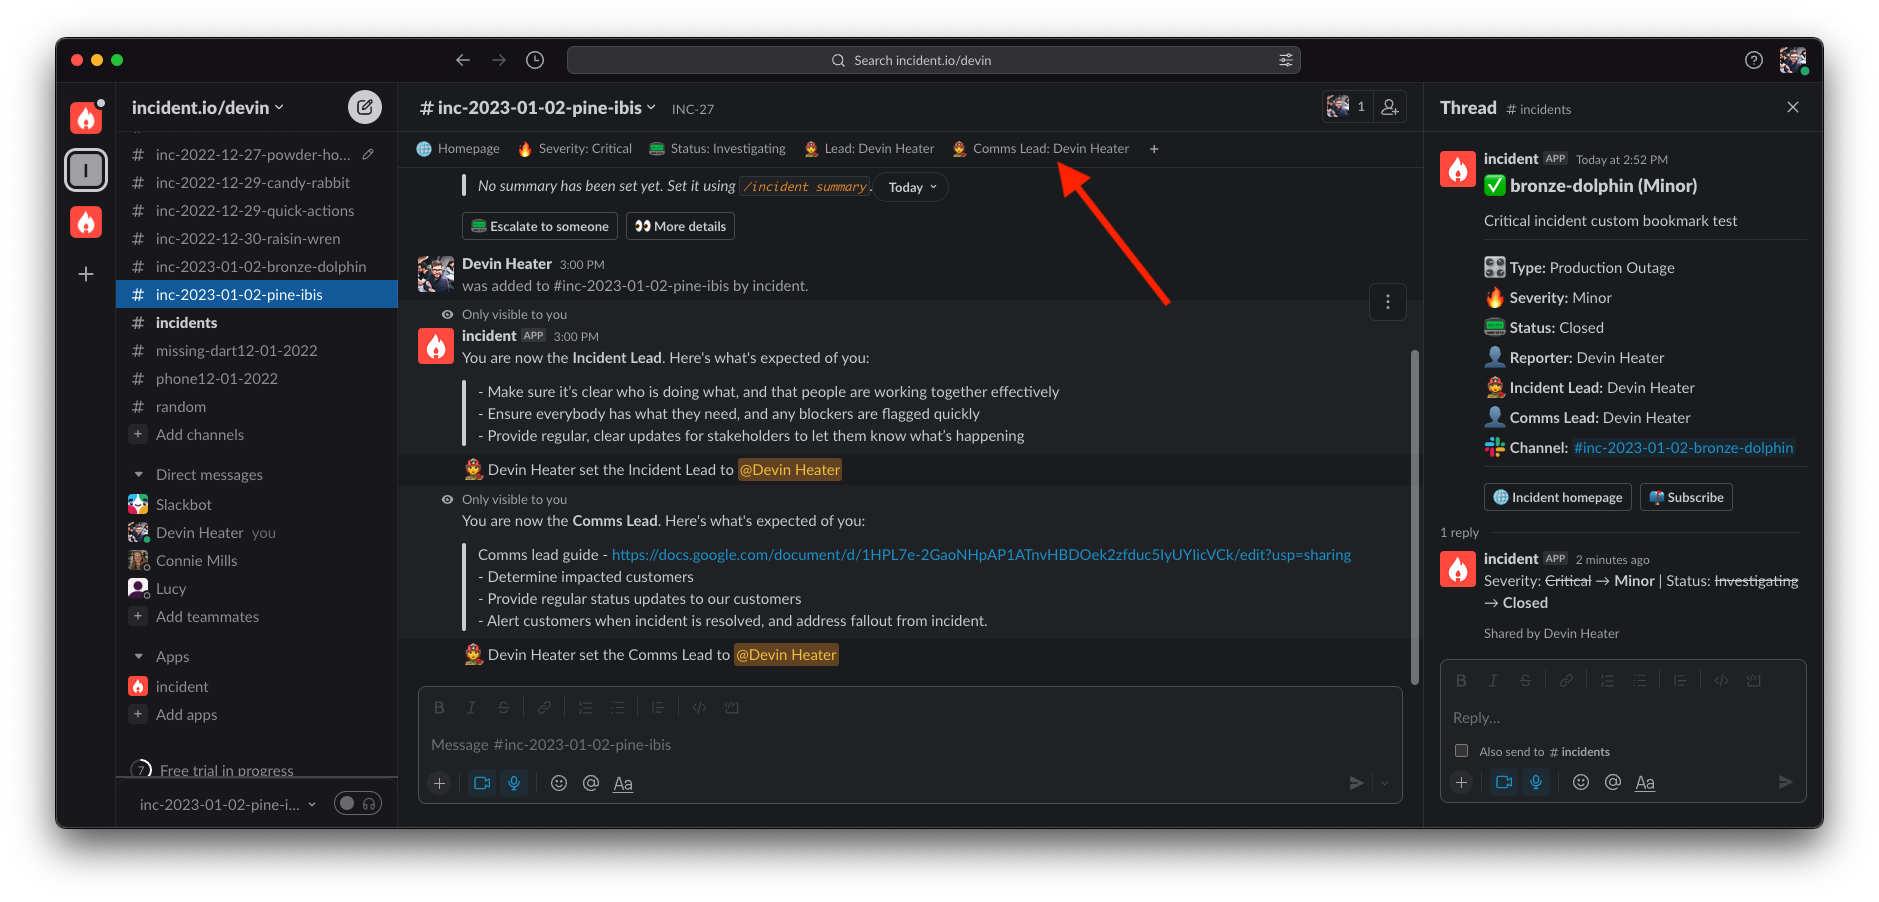Open the user profile avatar at top right
The image size is (1879, 902).
point(1792,60)
